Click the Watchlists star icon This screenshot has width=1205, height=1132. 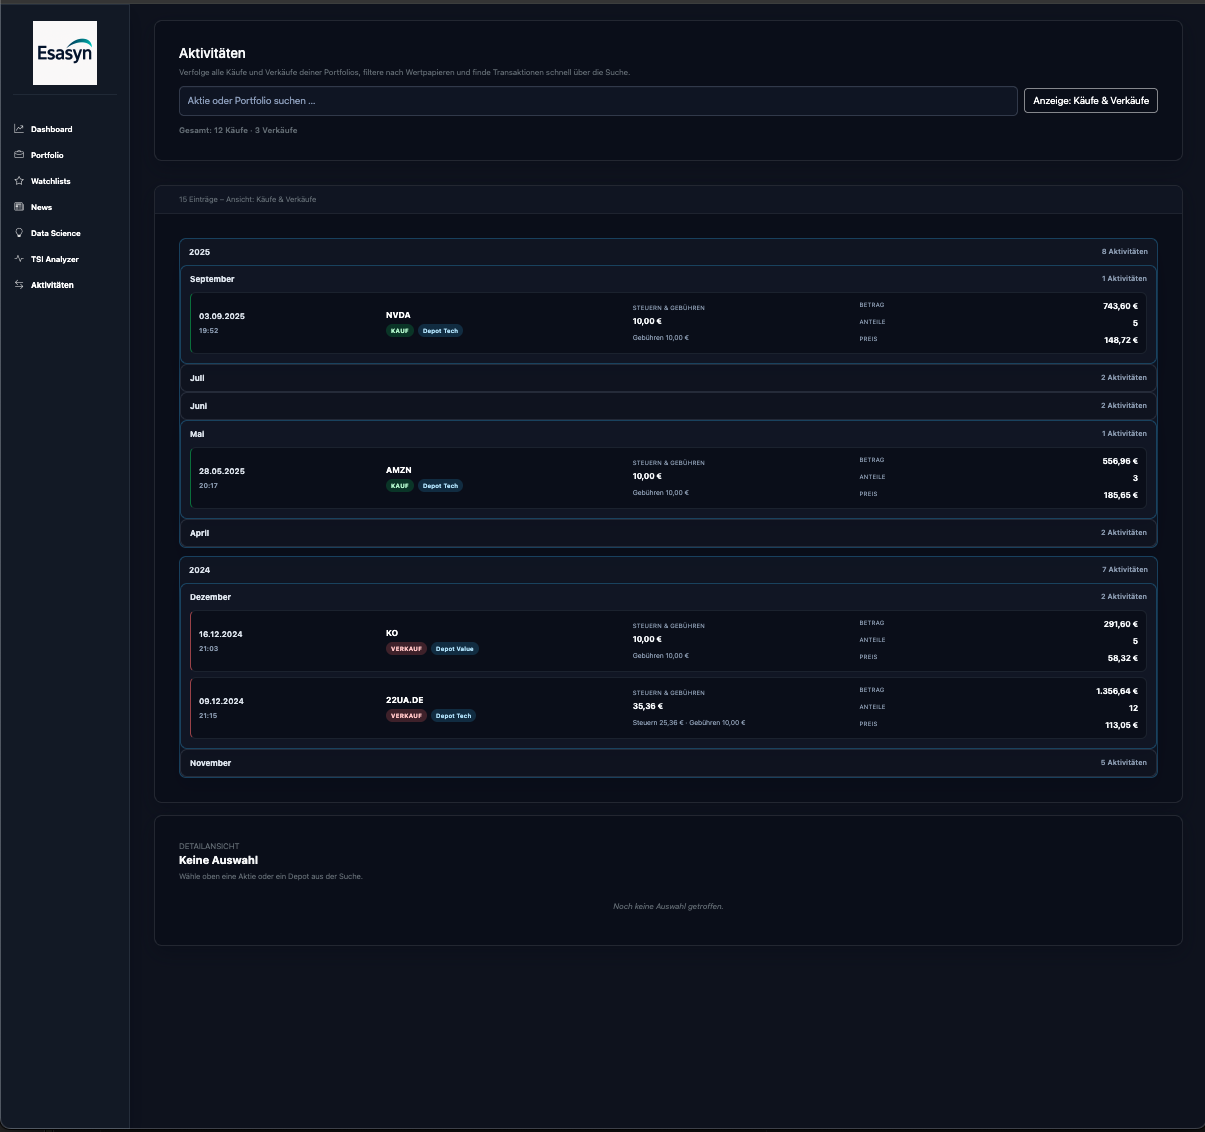click(x=19, y=181)
